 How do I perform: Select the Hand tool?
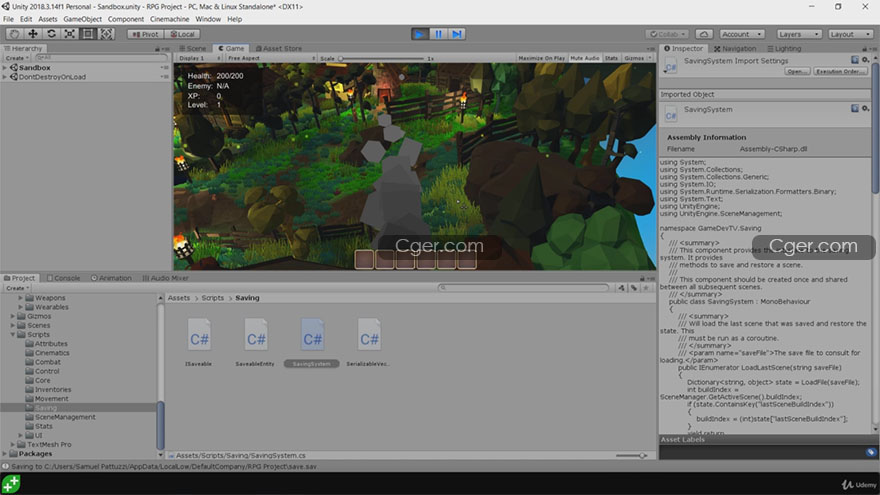coord(15,34)
